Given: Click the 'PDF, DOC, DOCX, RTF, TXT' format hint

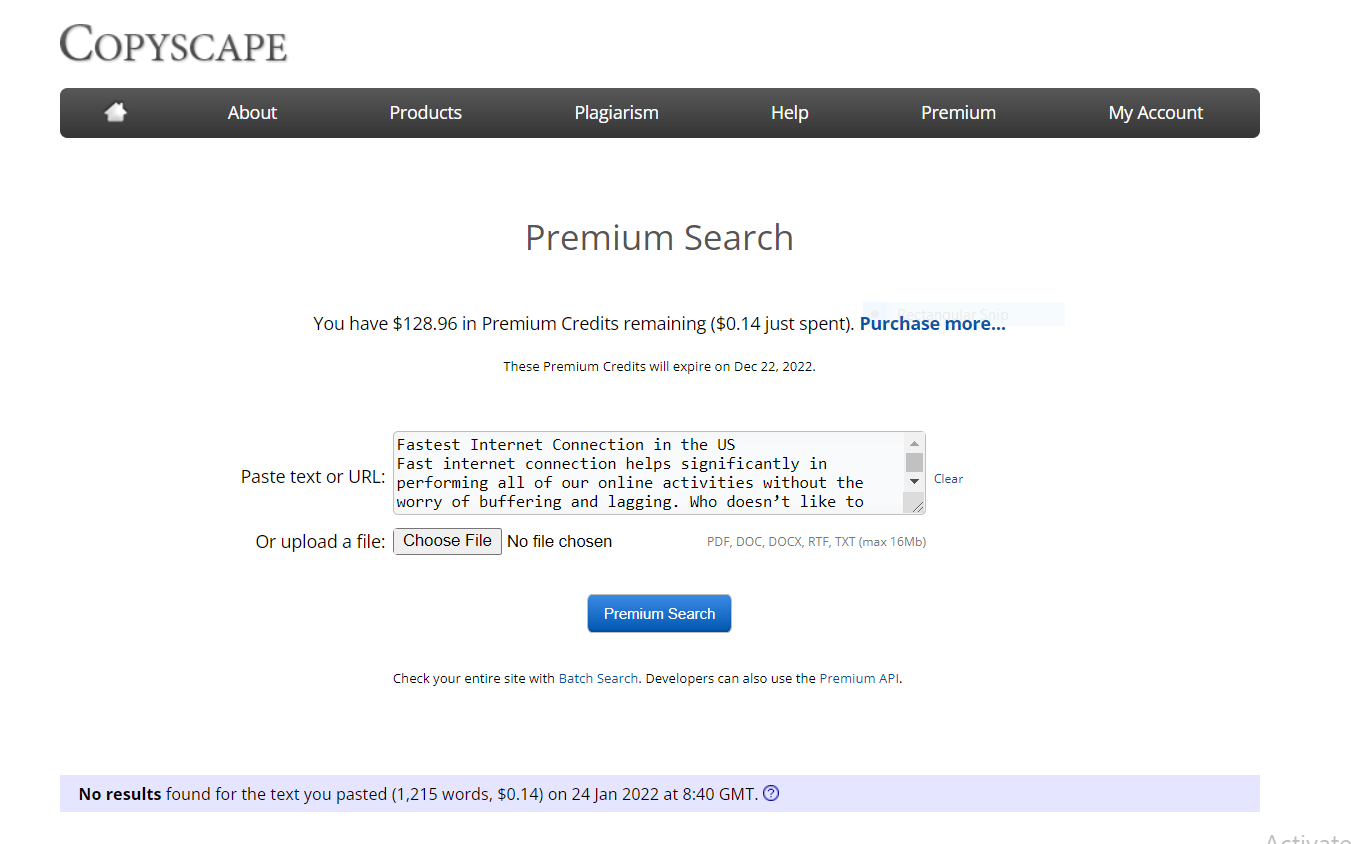Looking at the screenshot, I should [x=816, y=542].
